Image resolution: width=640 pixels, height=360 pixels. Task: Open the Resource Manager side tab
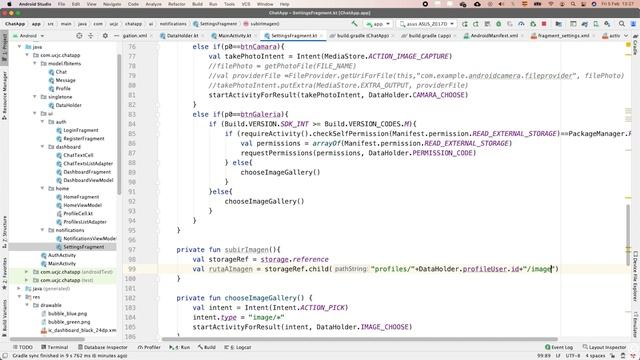point(4,96)
